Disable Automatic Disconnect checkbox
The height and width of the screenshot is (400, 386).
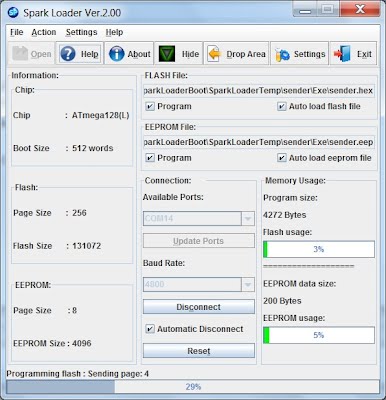[150, 329]
